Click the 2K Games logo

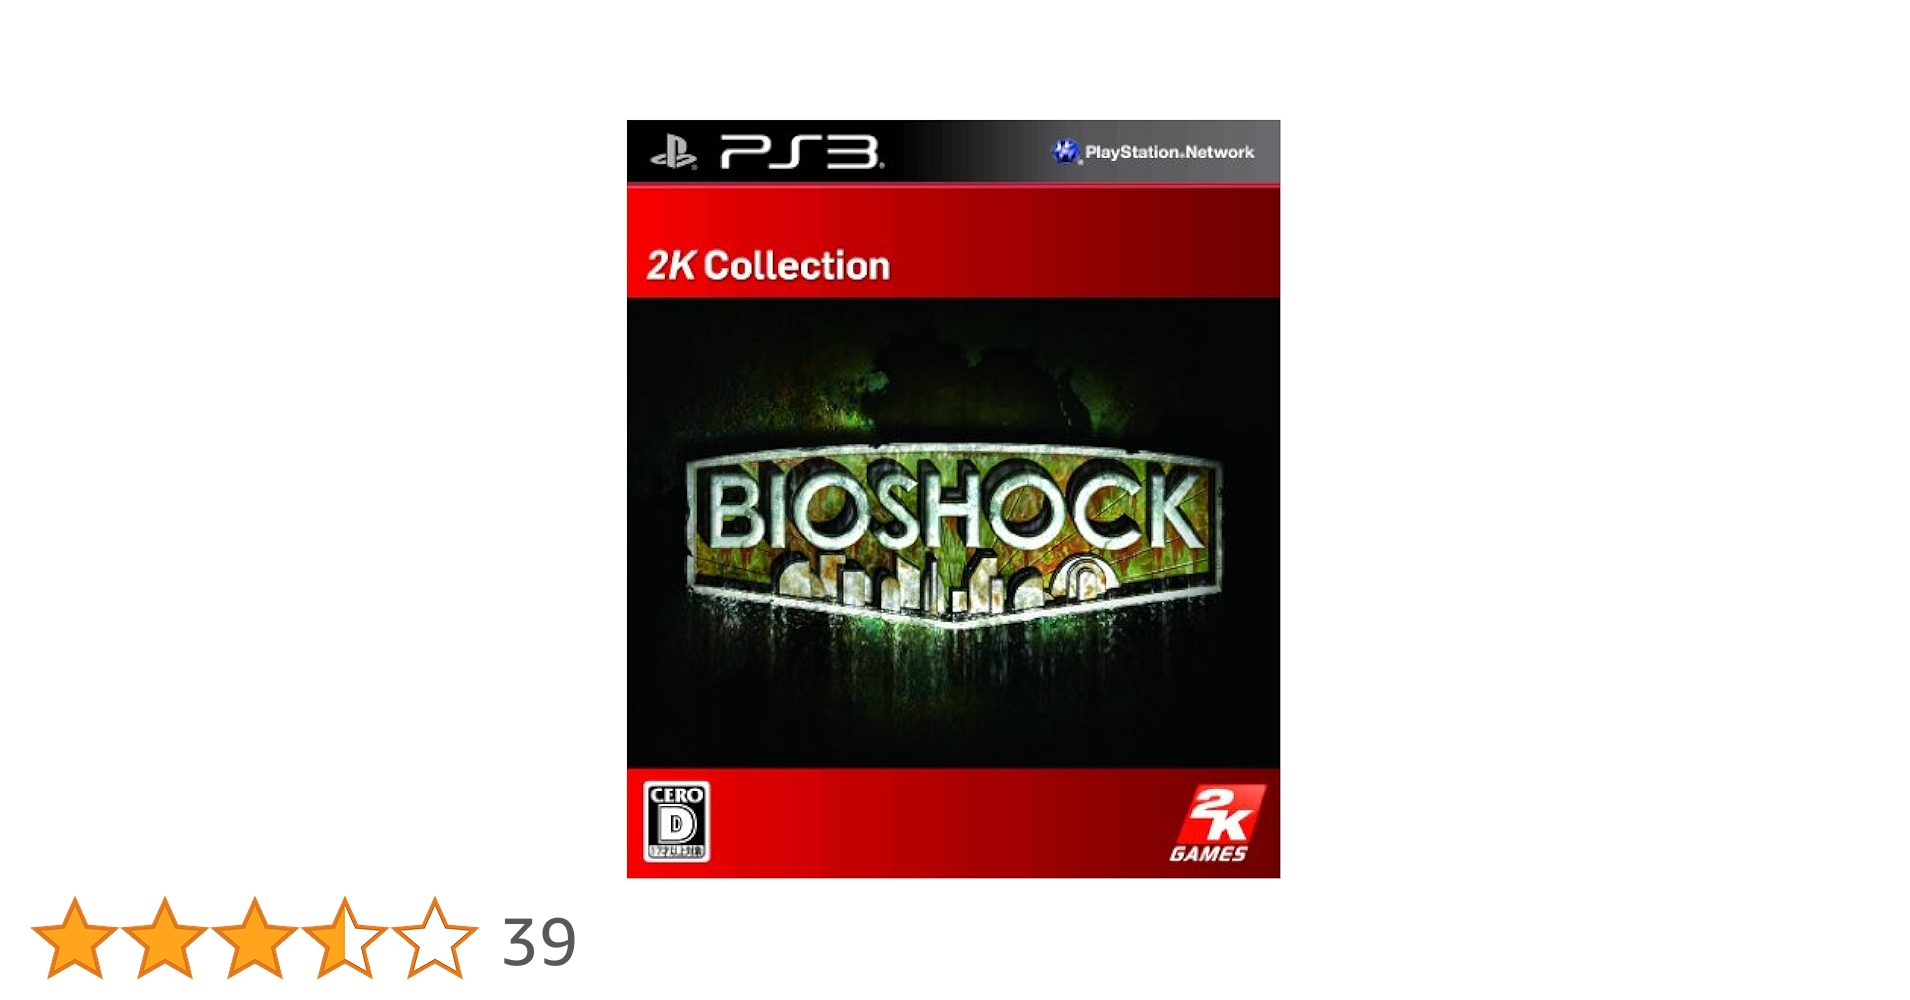(x=1215, y=823)
